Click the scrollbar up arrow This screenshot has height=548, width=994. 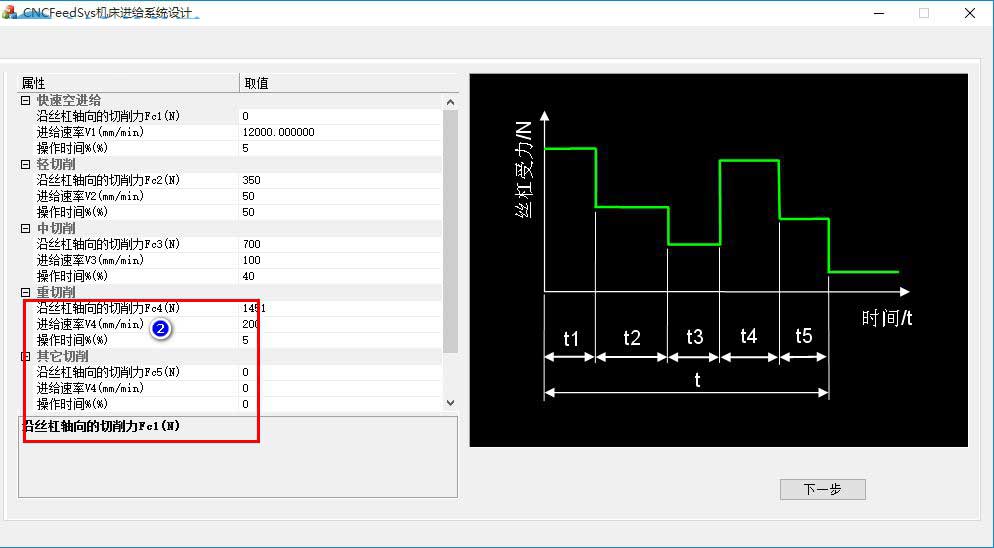[x=450, y=102]
